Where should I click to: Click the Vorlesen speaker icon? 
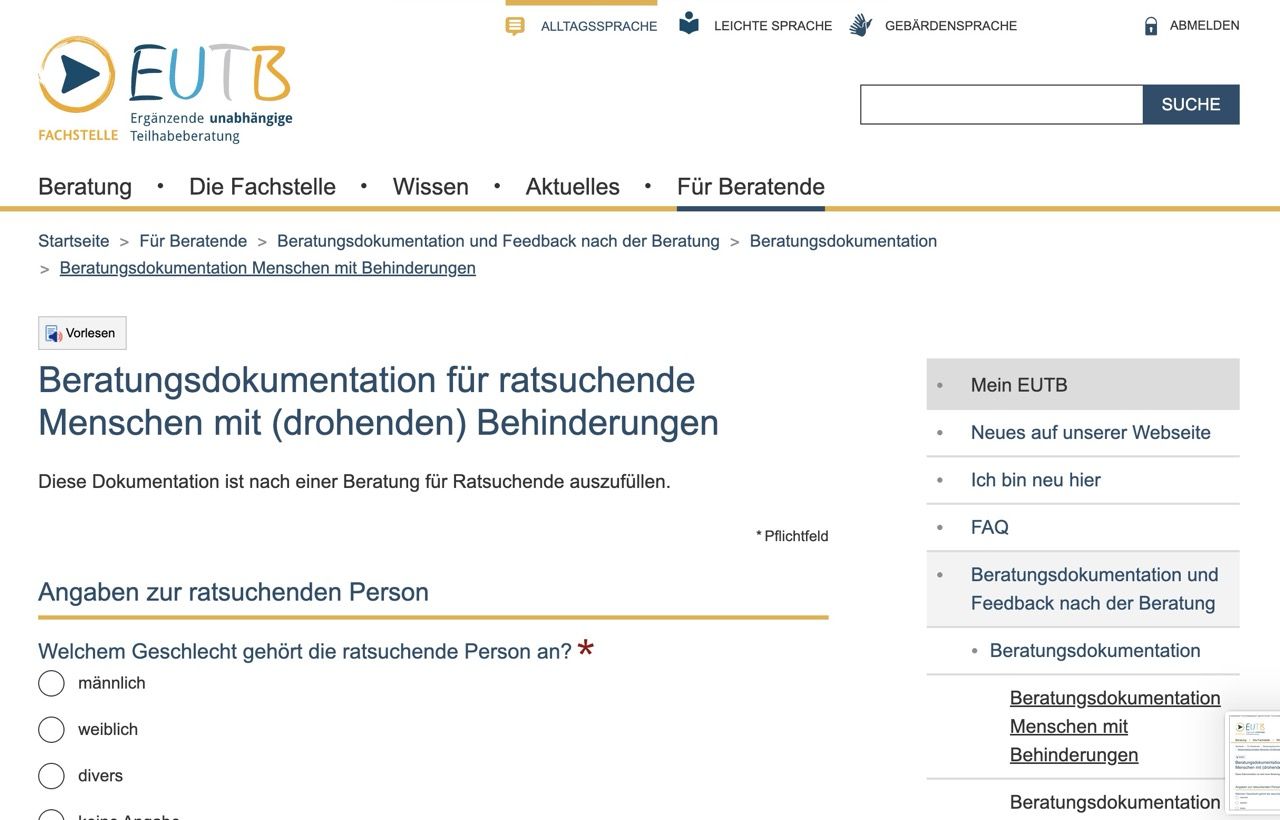[54, 333]
